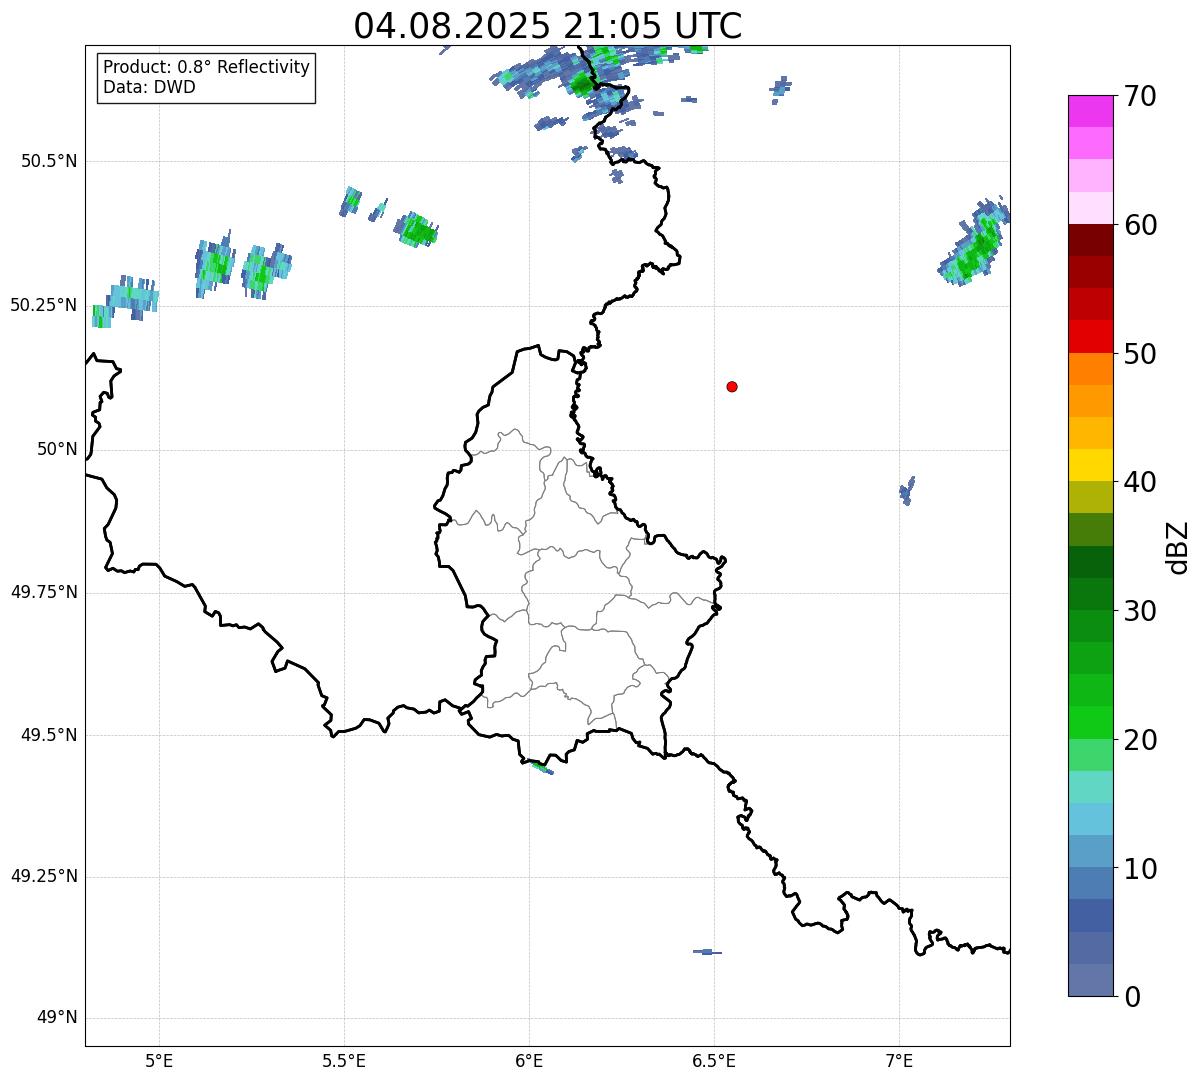Image resolution: width=1202 pixels, height=1081 pixels.
Task: Click the 49.5°N latitude label
Action: (x=49, y=735)
